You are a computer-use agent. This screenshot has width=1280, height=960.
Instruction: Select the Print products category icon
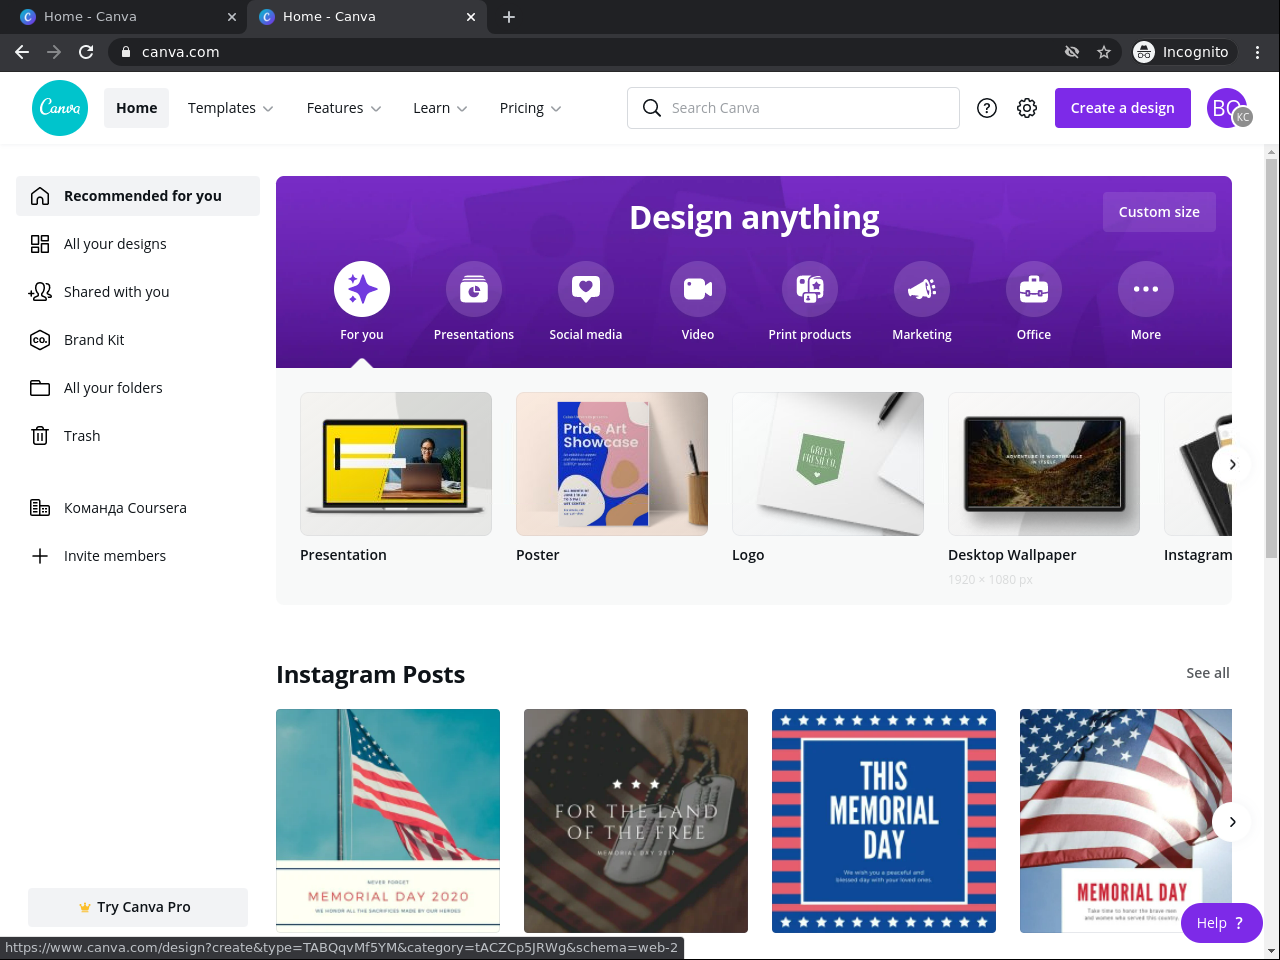(810, 289)
